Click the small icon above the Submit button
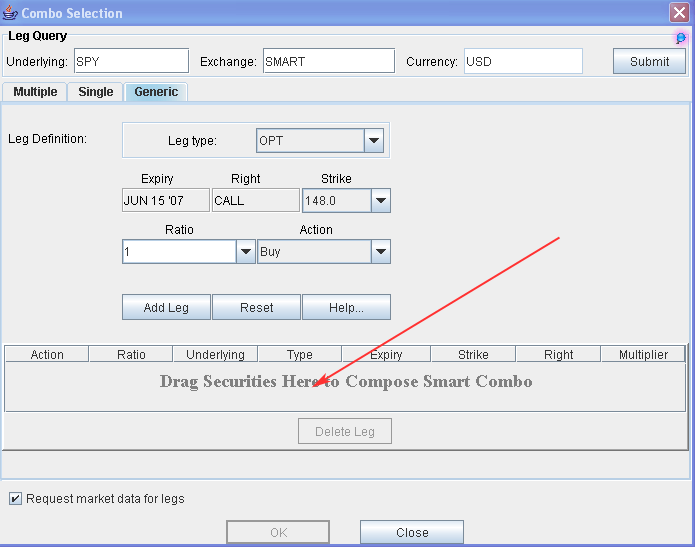695x547 pixels. click(x=681, y=38)
